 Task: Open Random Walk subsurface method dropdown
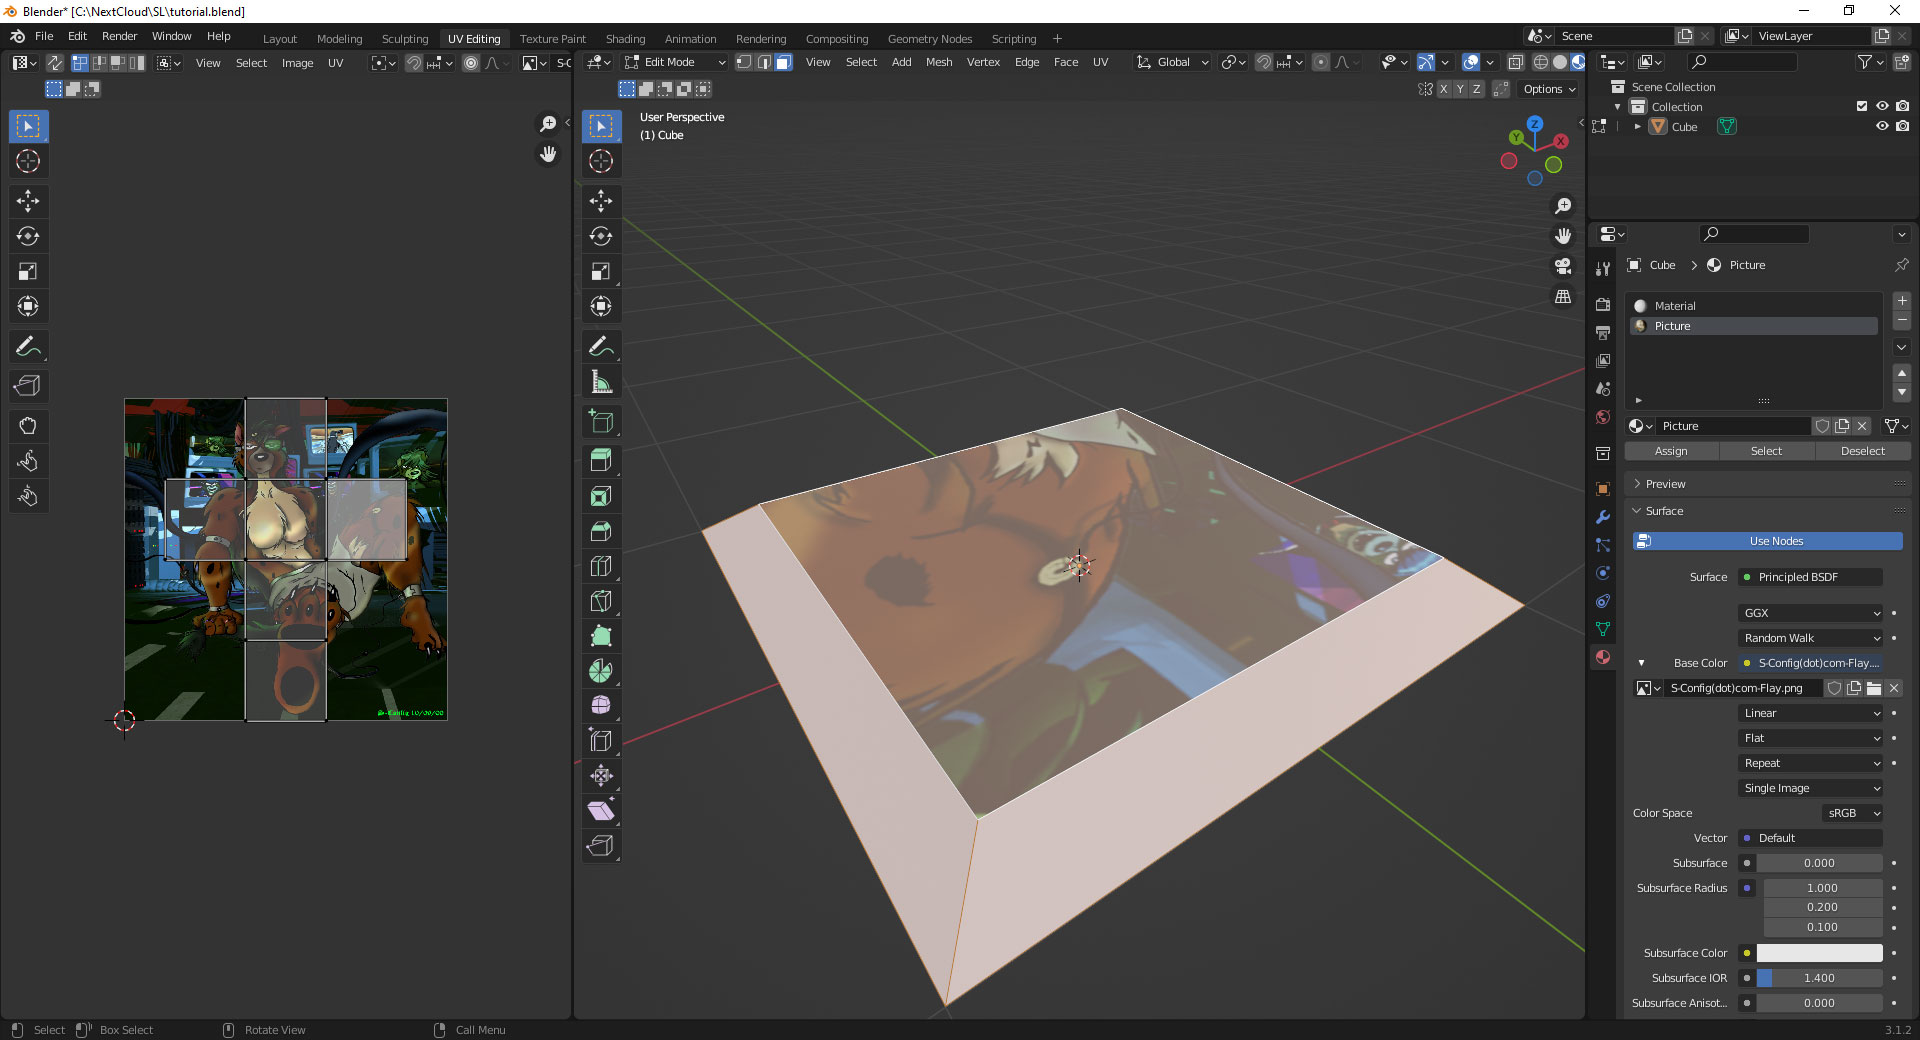click(x=1810, y=638)
